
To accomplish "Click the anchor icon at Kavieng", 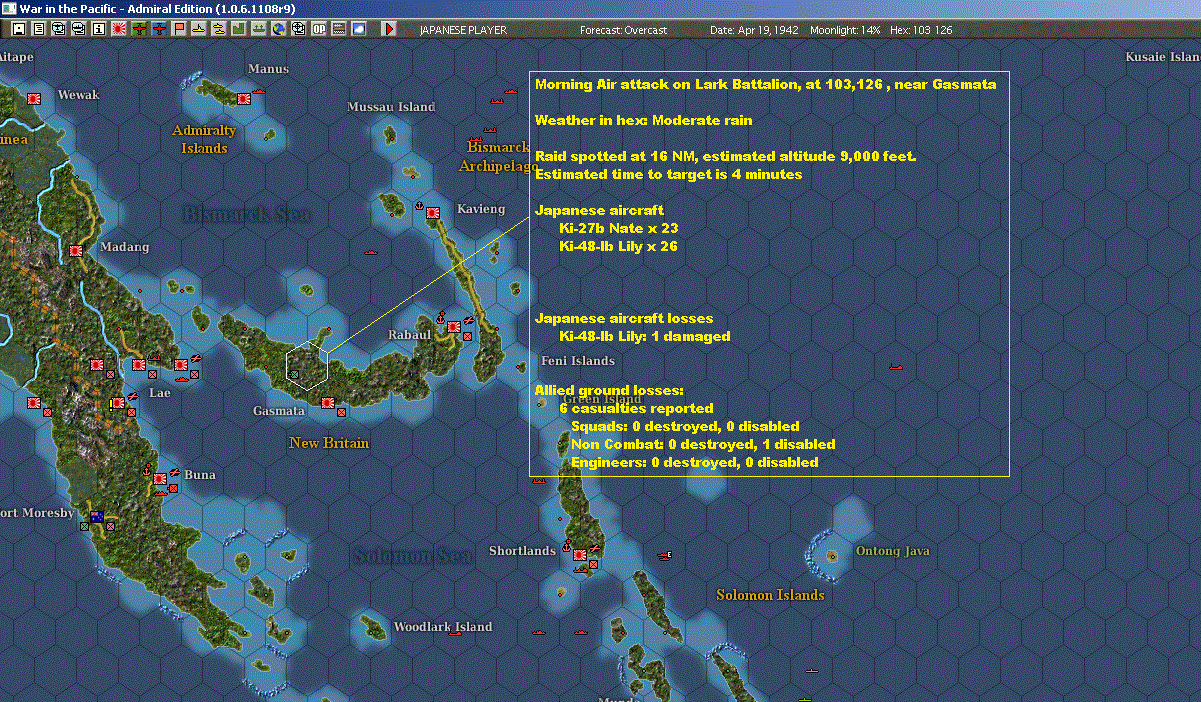I will [420, 205].
